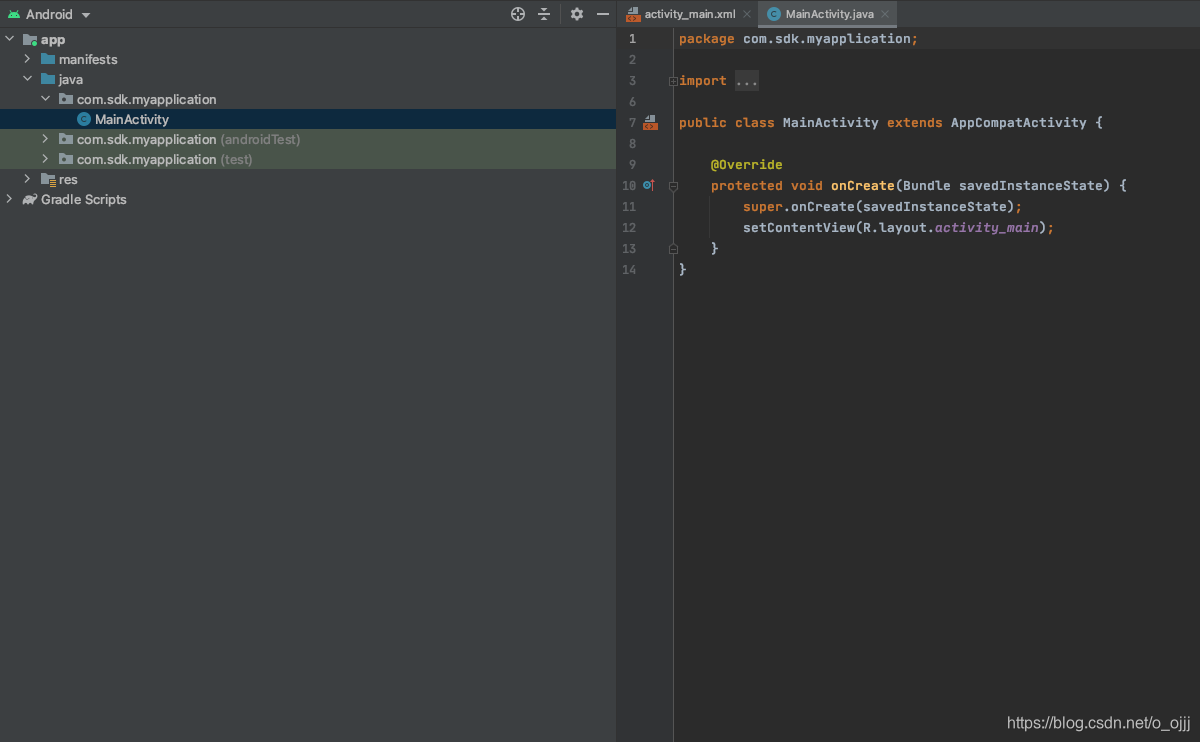Select the app module row
Viewport: 1200px width, 742px height.
(308, 39)
